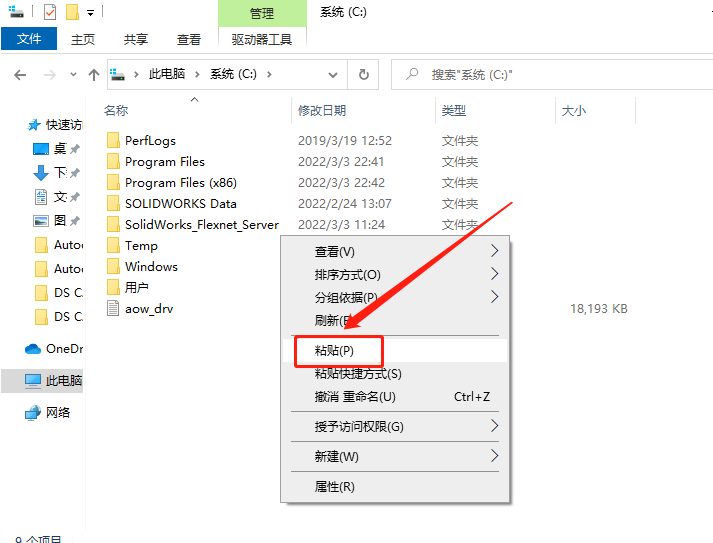Open the 驱动器工具 tab
Viewport: 713px width, 543px height.
[x=261, y=40]
